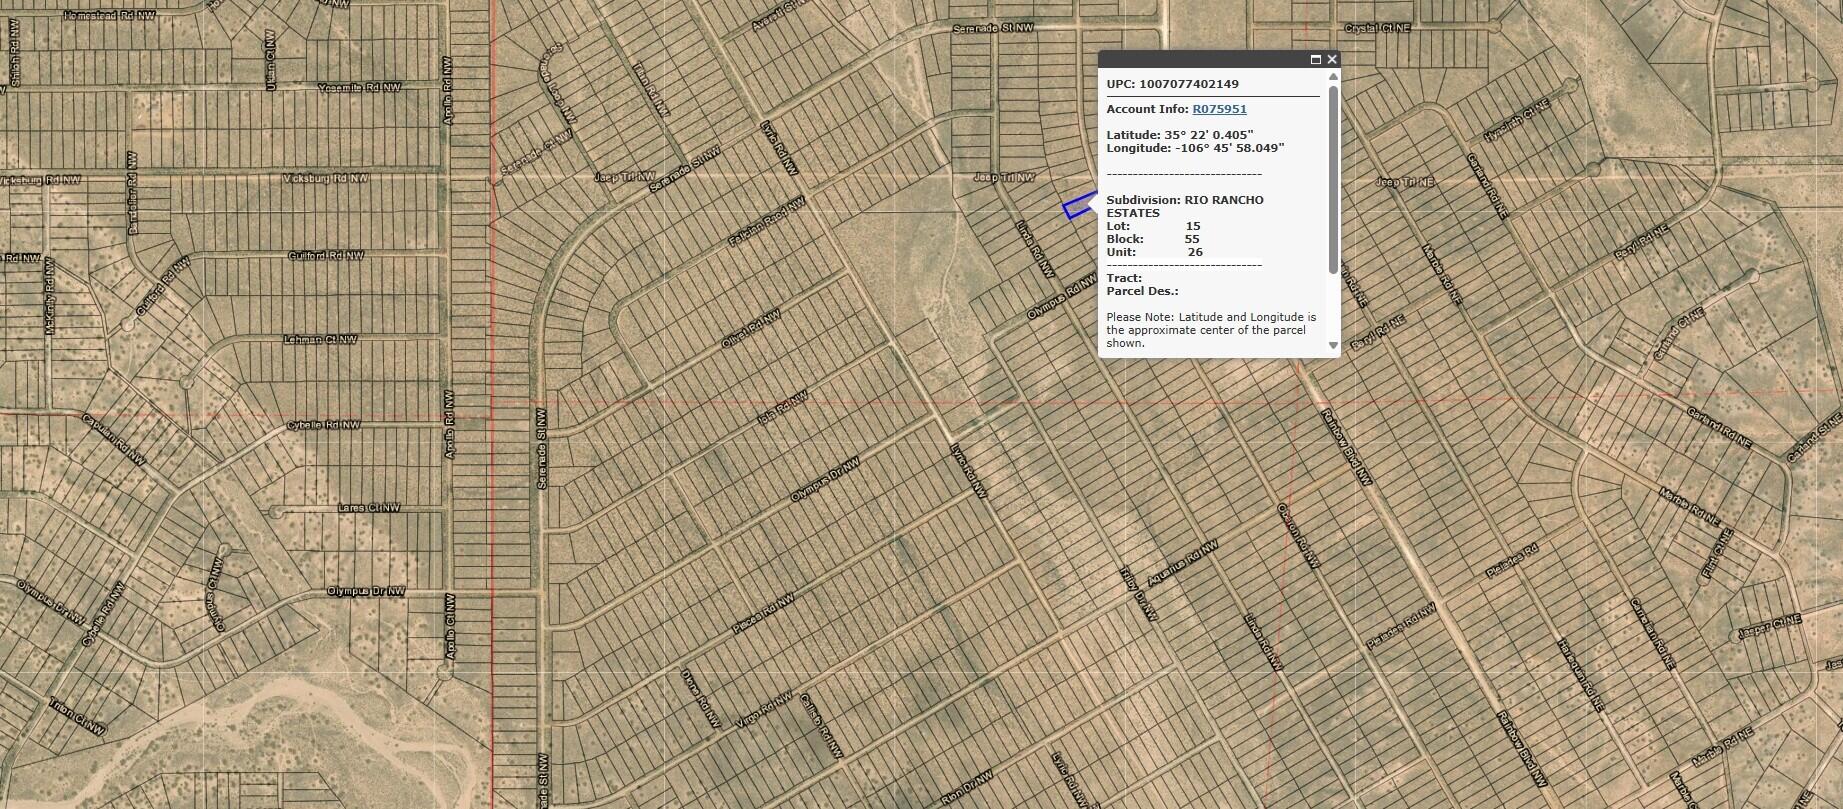Click the popup vertical scrollbar thumb
The image size is (1843, 809).
click(x=1333, y=179)
